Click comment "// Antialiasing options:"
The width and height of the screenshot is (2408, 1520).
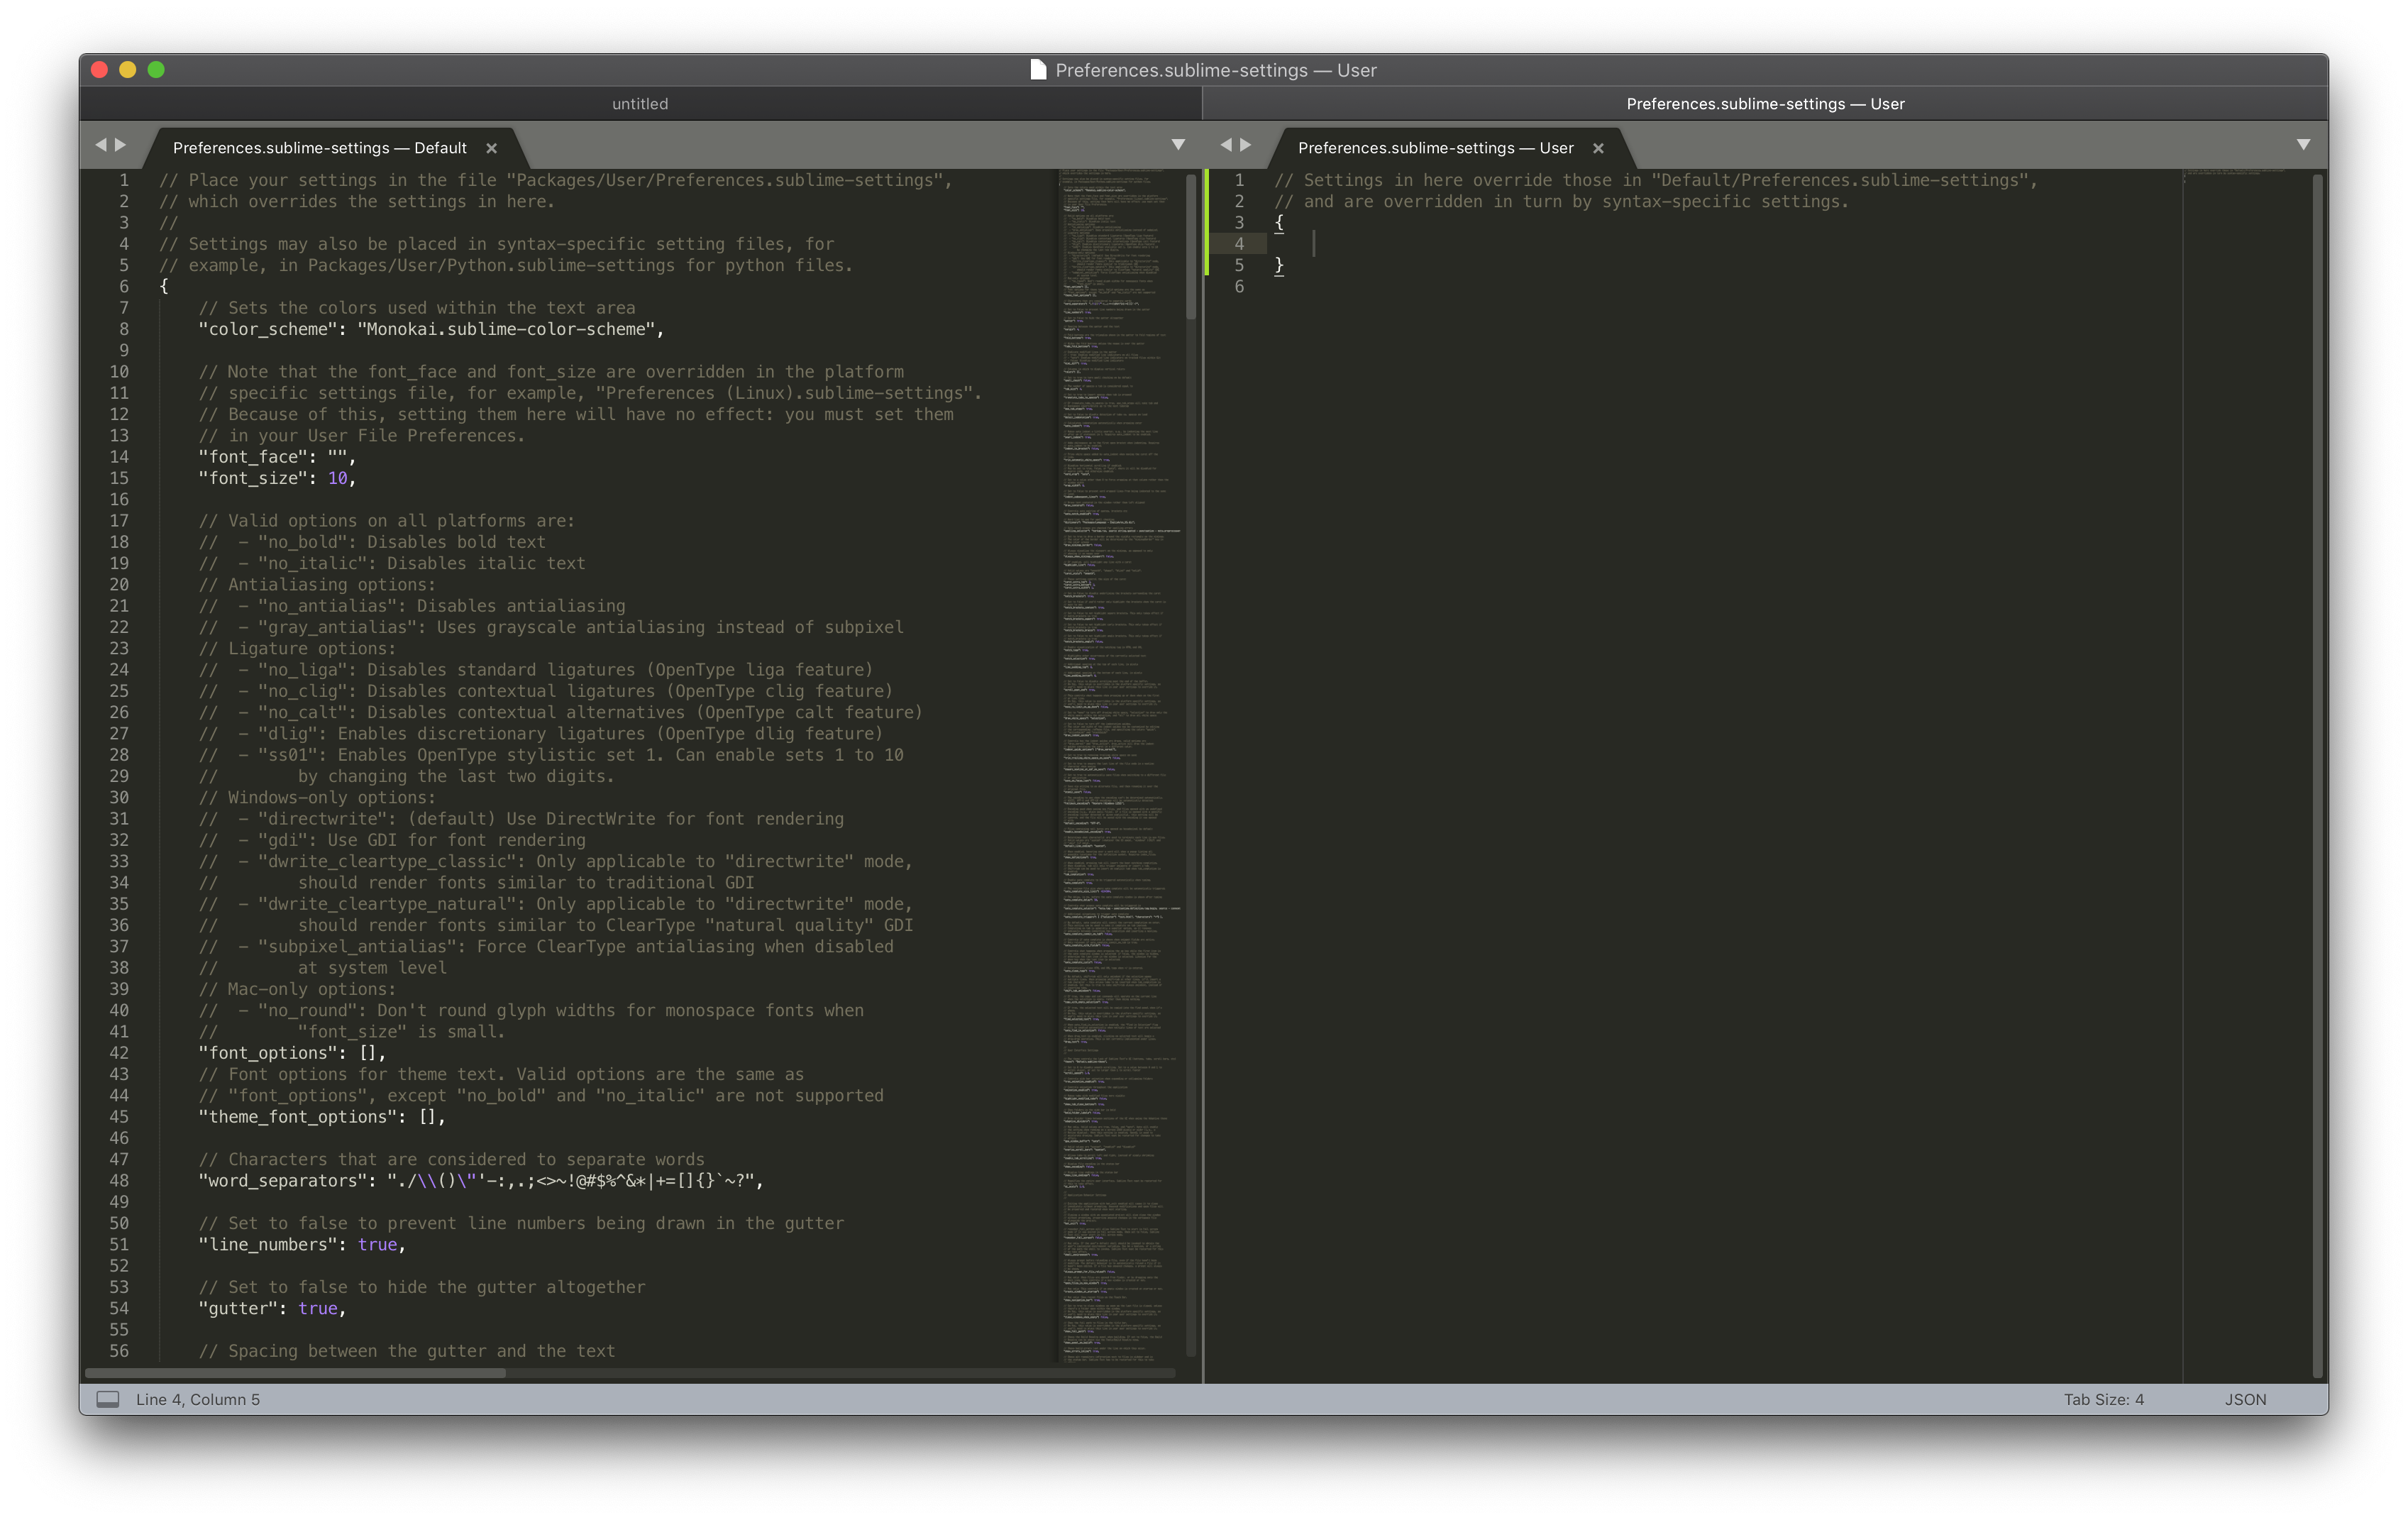[317, 585]
